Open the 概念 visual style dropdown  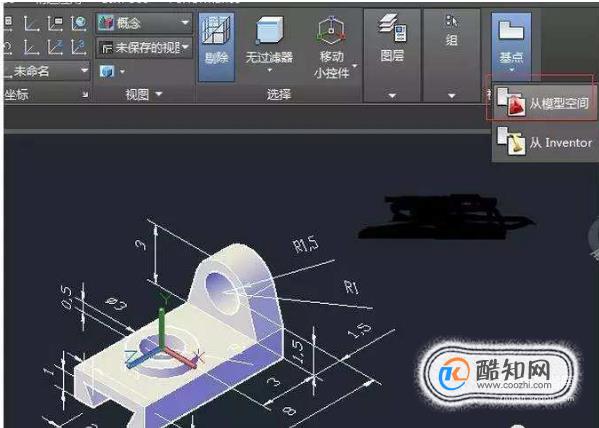click(144, 23)
